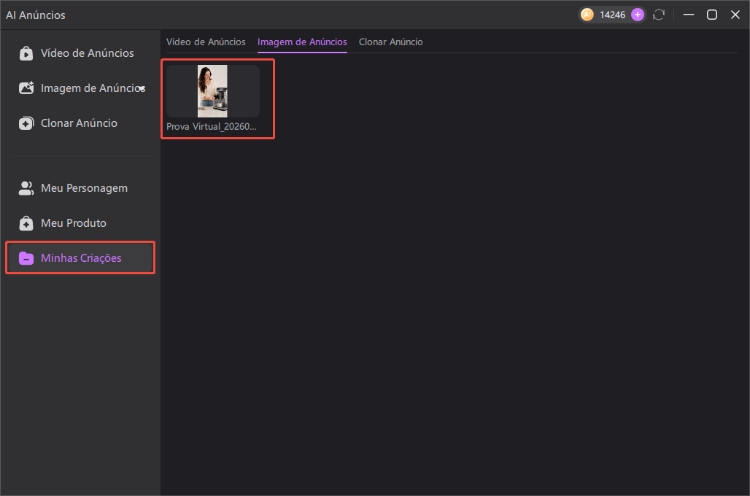
Task: Click the Imagem de Anúncios sidebar icon
Action: pos(26,88)
